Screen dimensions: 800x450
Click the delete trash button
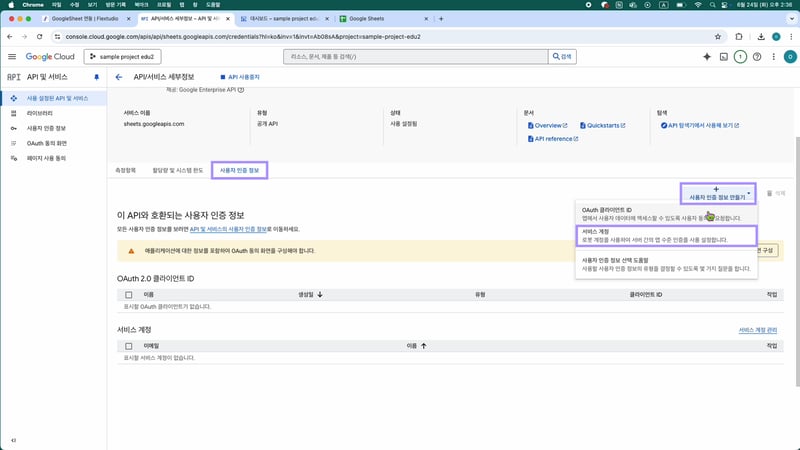point(776,193)
